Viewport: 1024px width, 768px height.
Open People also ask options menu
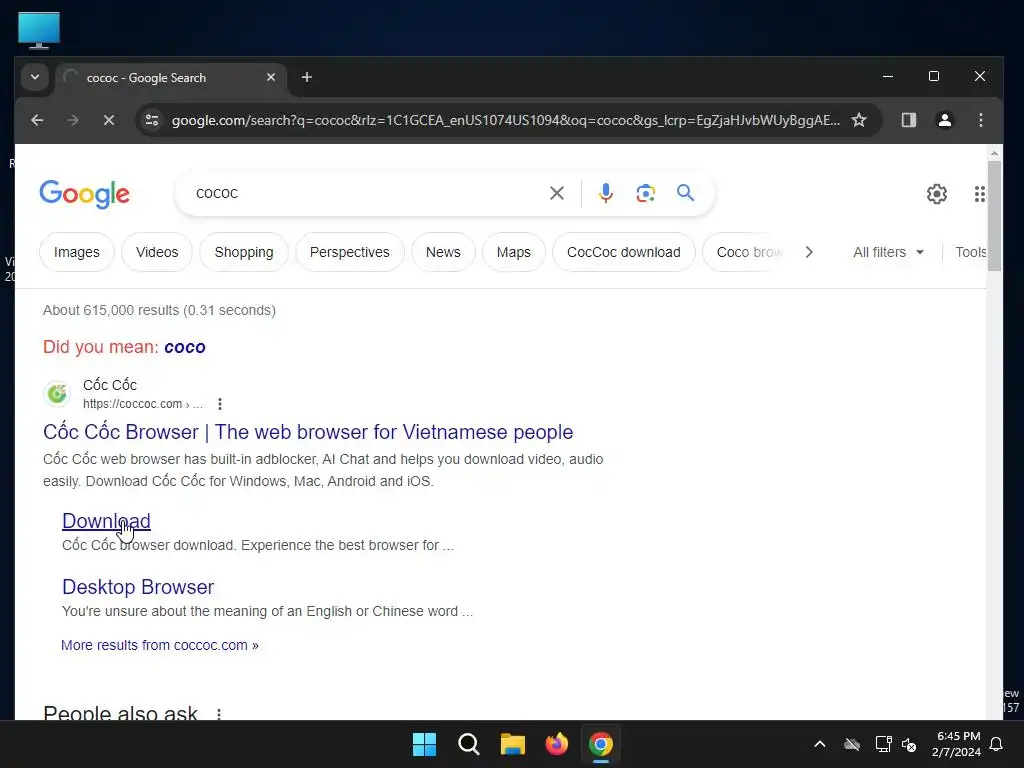tap(219, 714)
